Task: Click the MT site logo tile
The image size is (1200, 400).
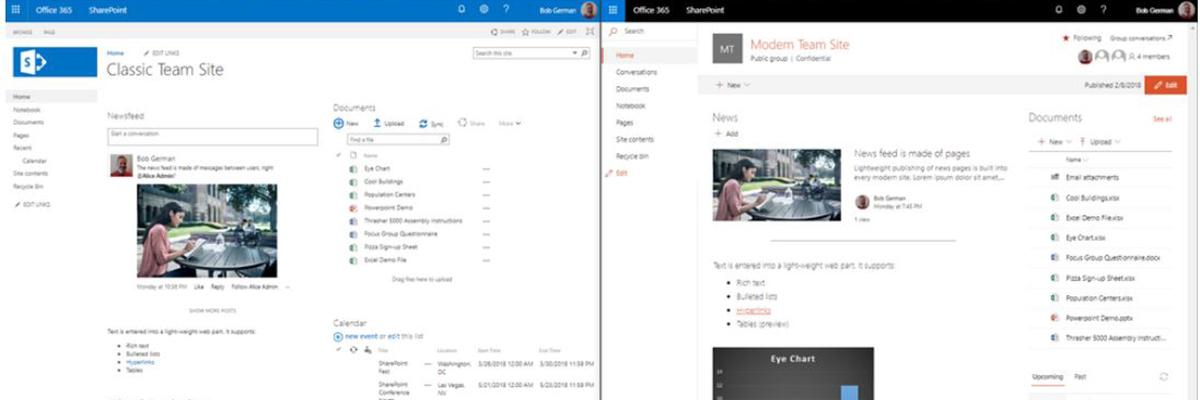Action: [726, 49]
